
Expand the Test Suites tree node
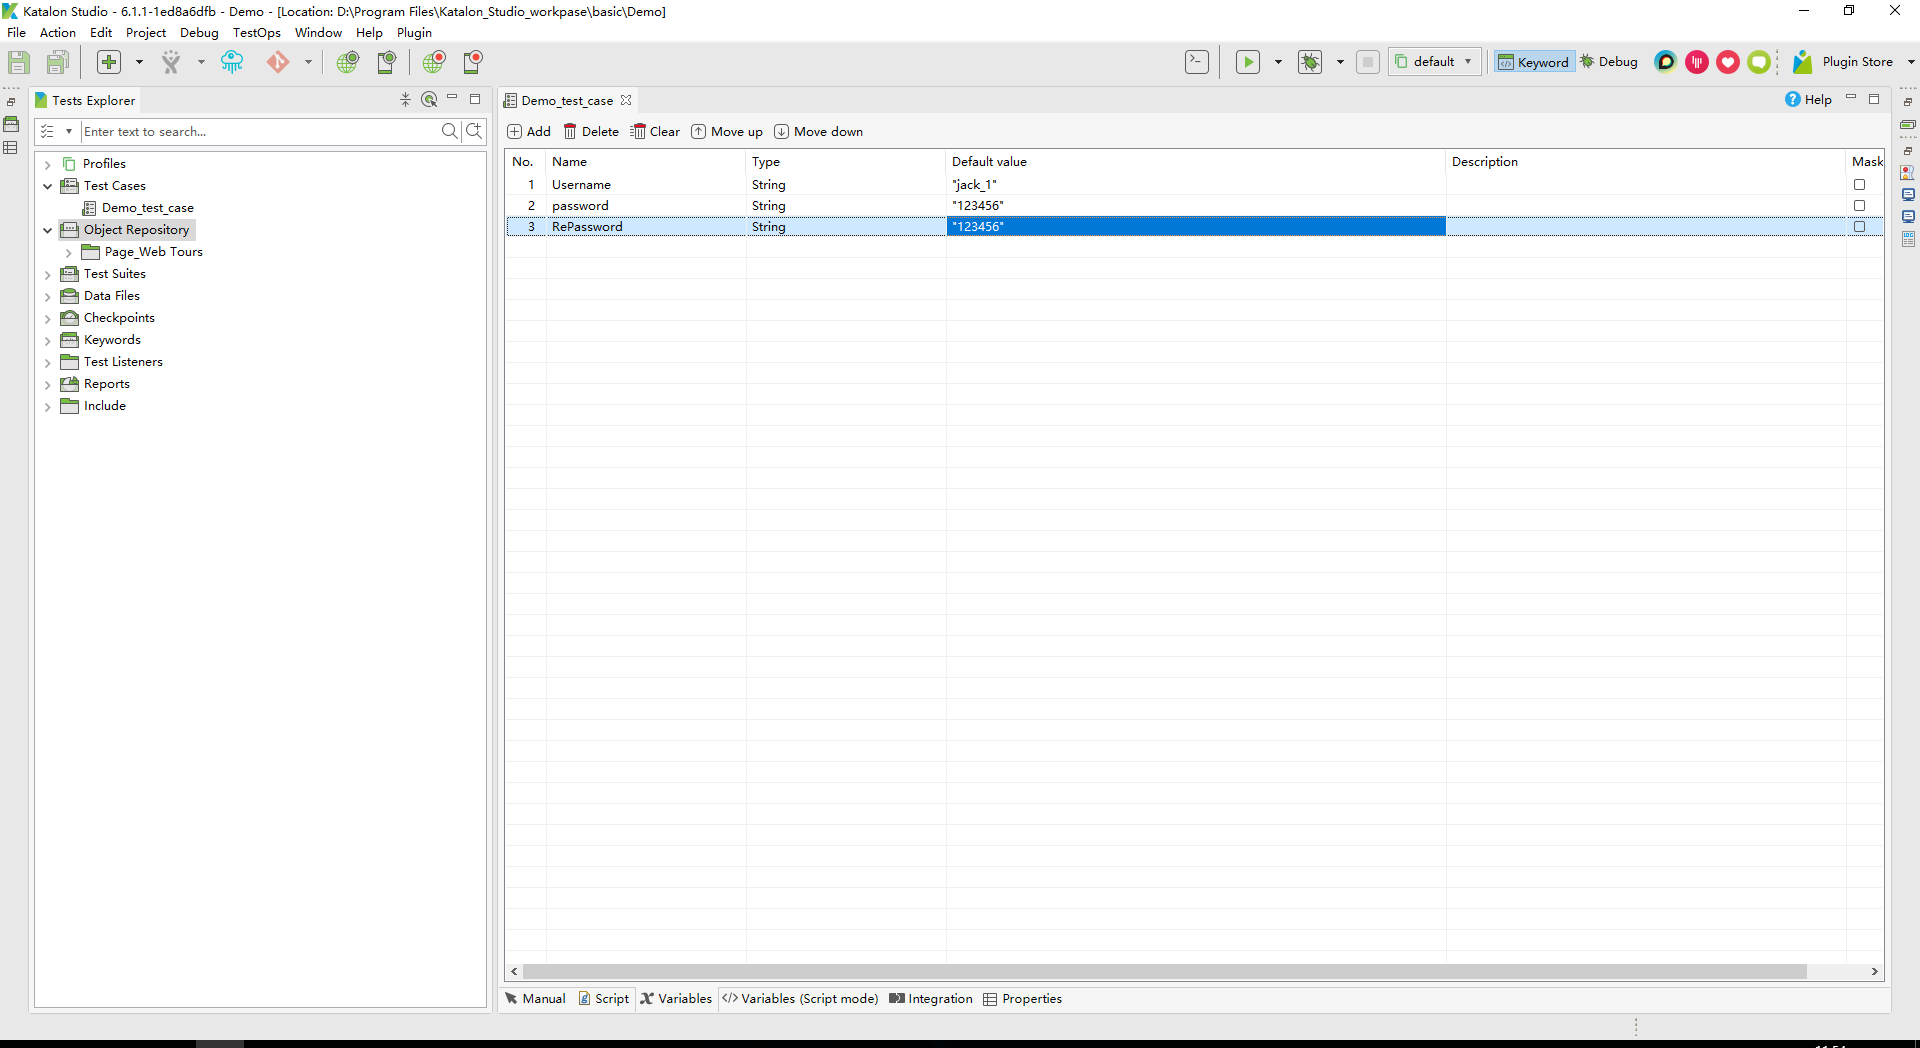pos(47,274)
